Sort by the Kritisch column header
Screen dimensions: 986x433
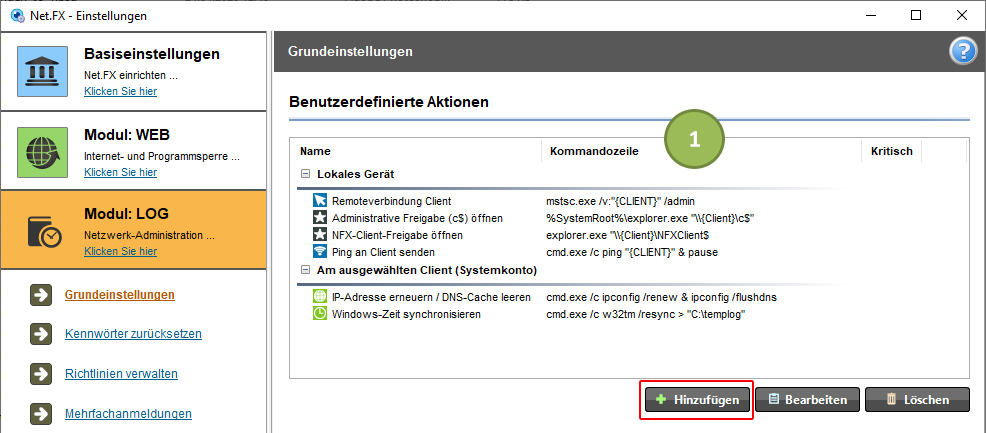pos(892,151)
